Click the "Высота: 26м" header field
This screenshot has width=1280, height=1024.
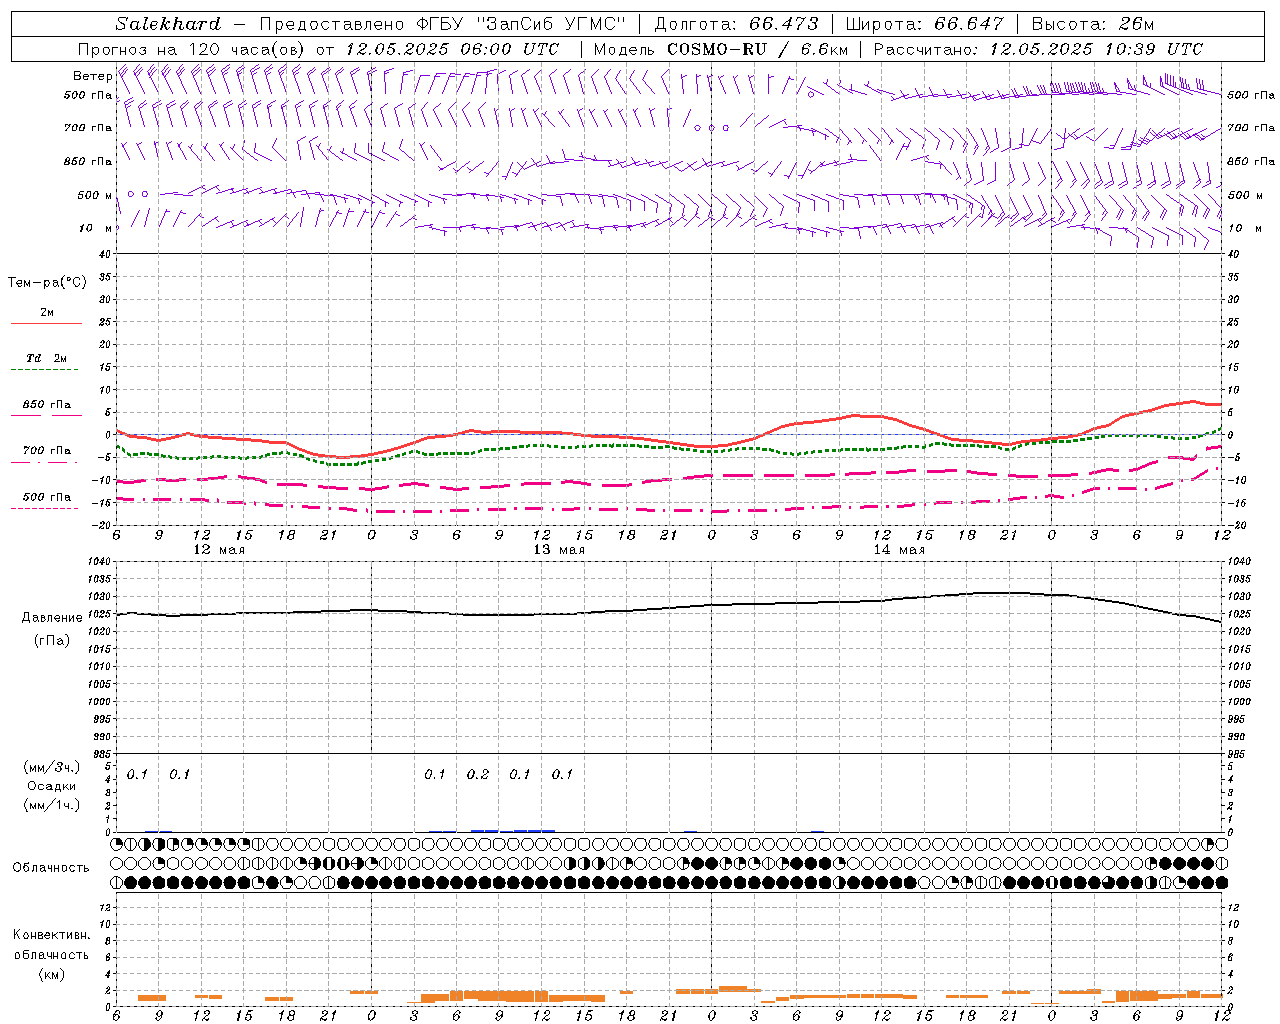[1093, 24]
